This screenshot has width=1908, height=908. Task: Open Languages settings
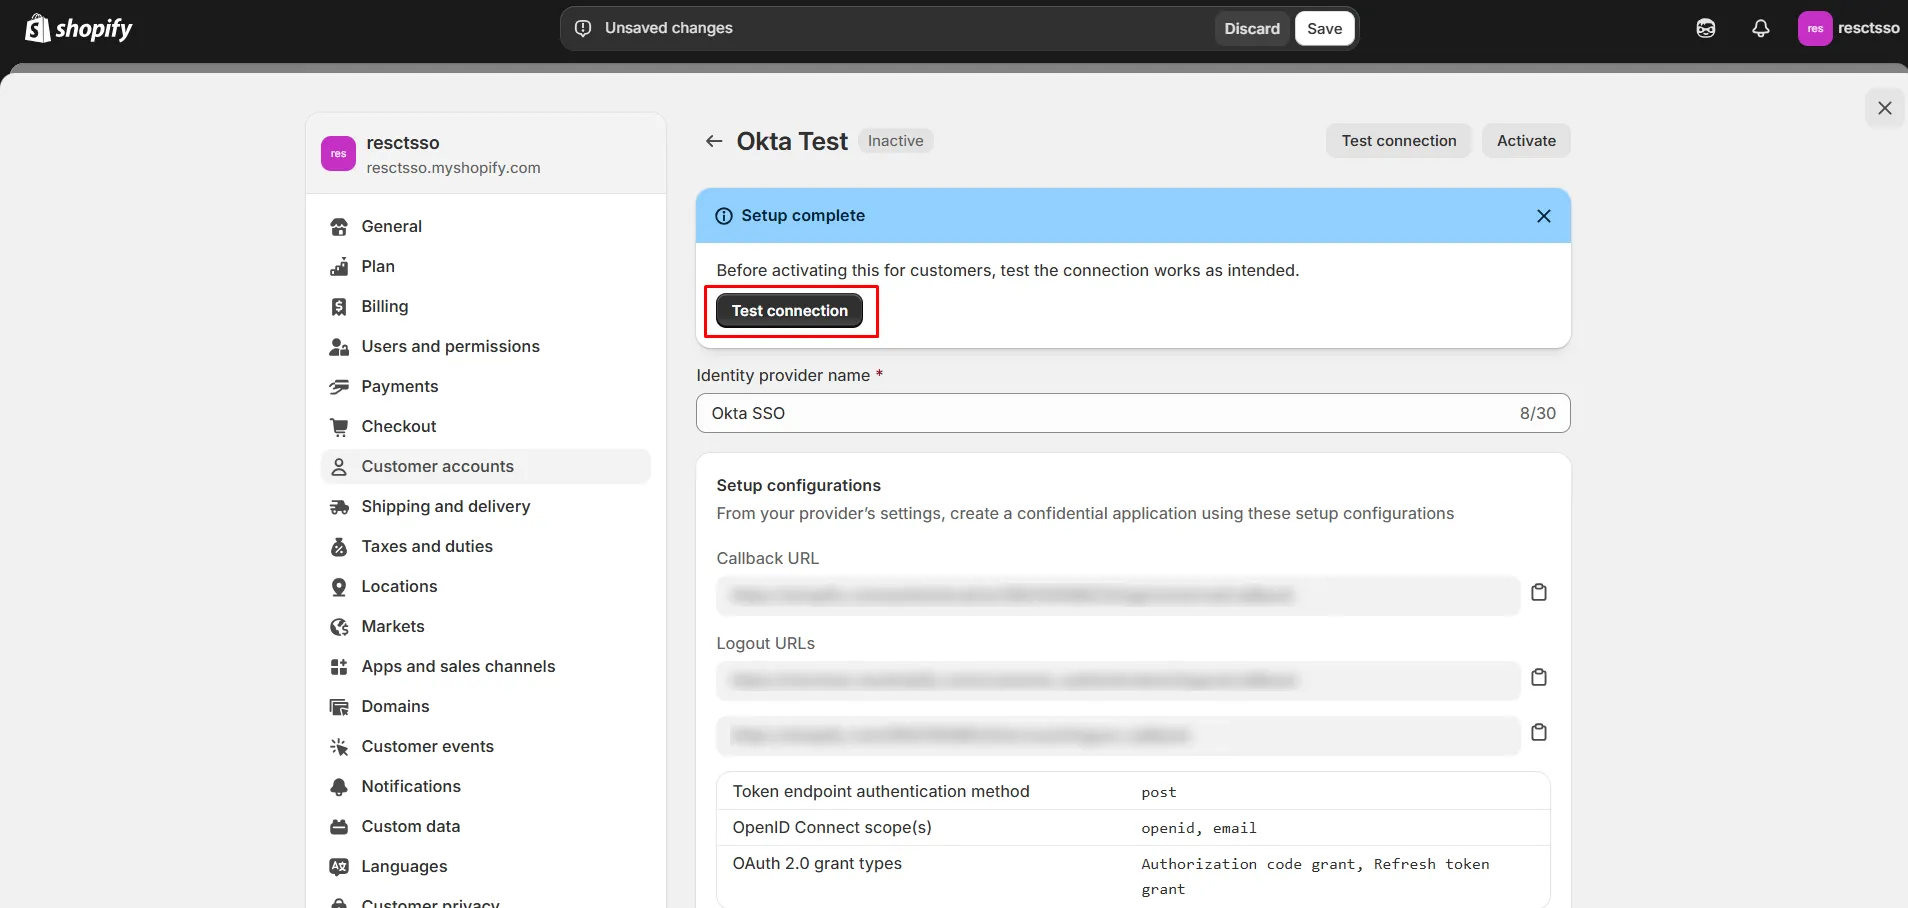(486, 867)
